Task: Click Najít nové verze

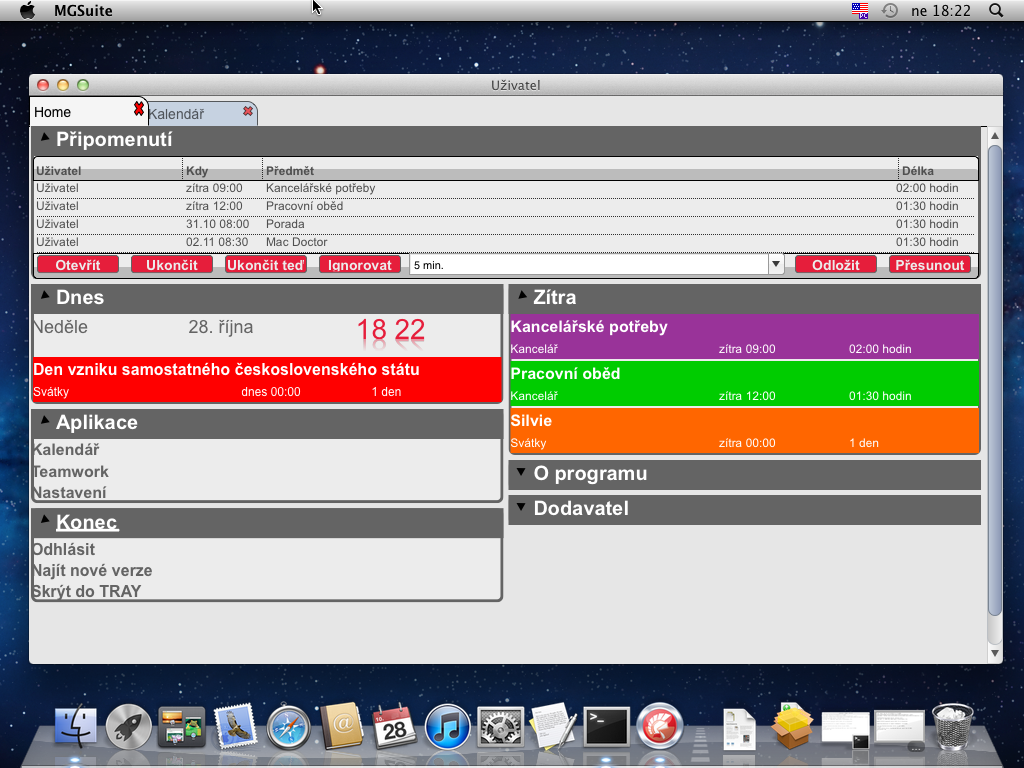Action: [92, 570]
